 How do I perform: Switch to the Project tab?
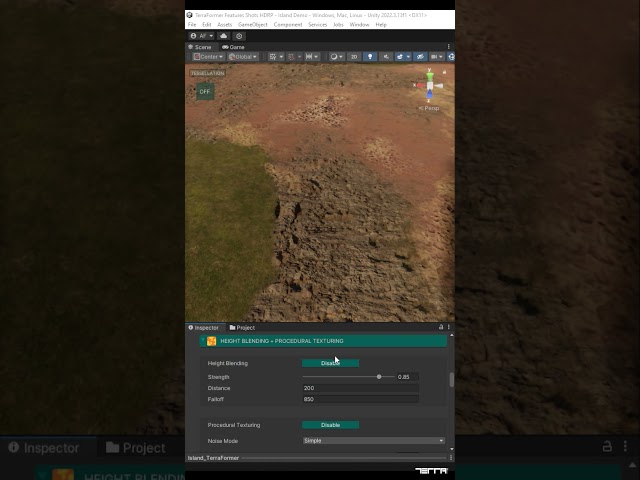(242, 327)
